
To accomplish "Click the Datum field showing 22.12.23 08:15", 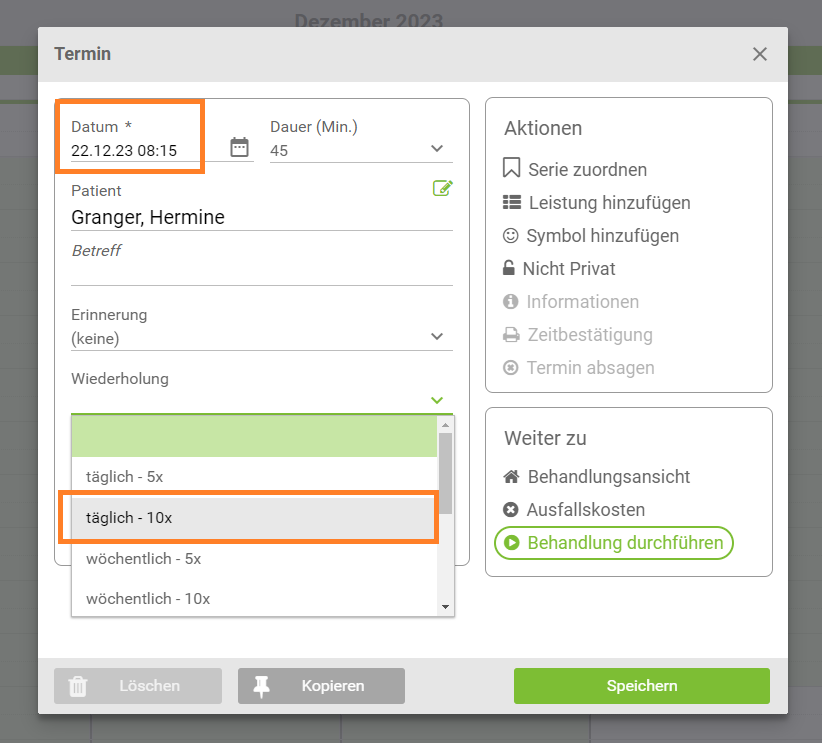I will point(135,150).
